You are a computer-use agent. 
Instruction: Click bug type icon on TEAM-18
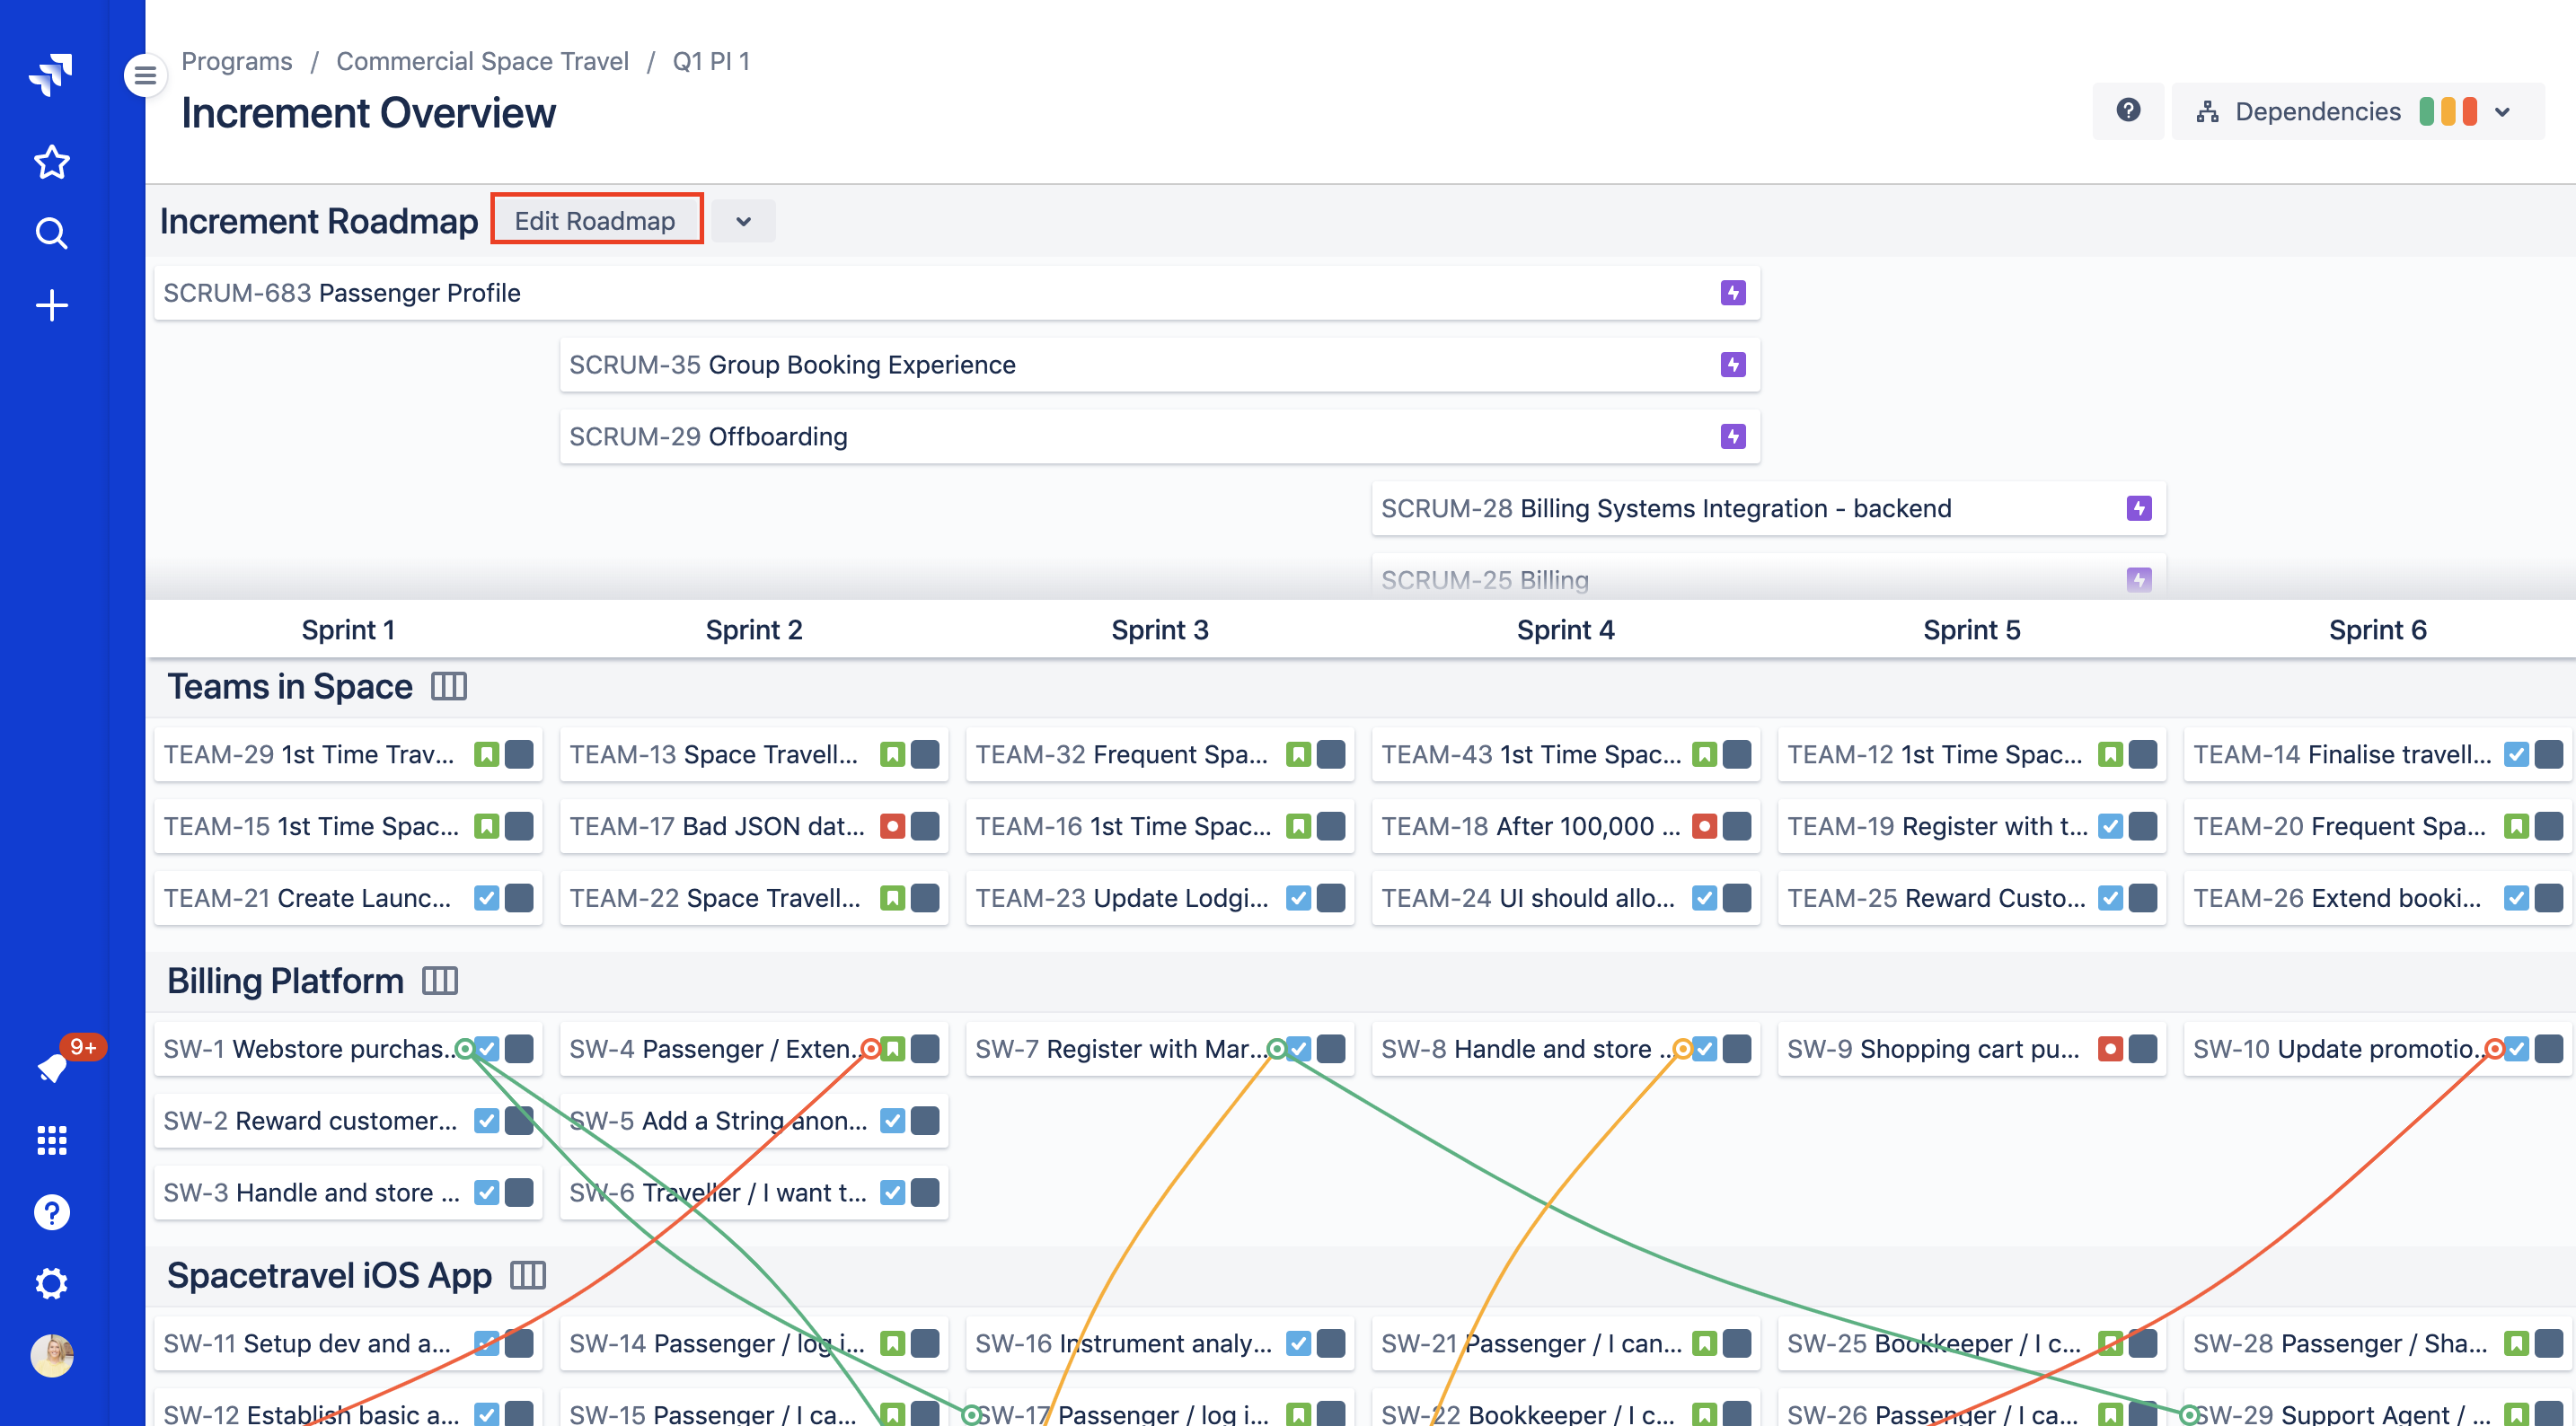[1704, 826]
